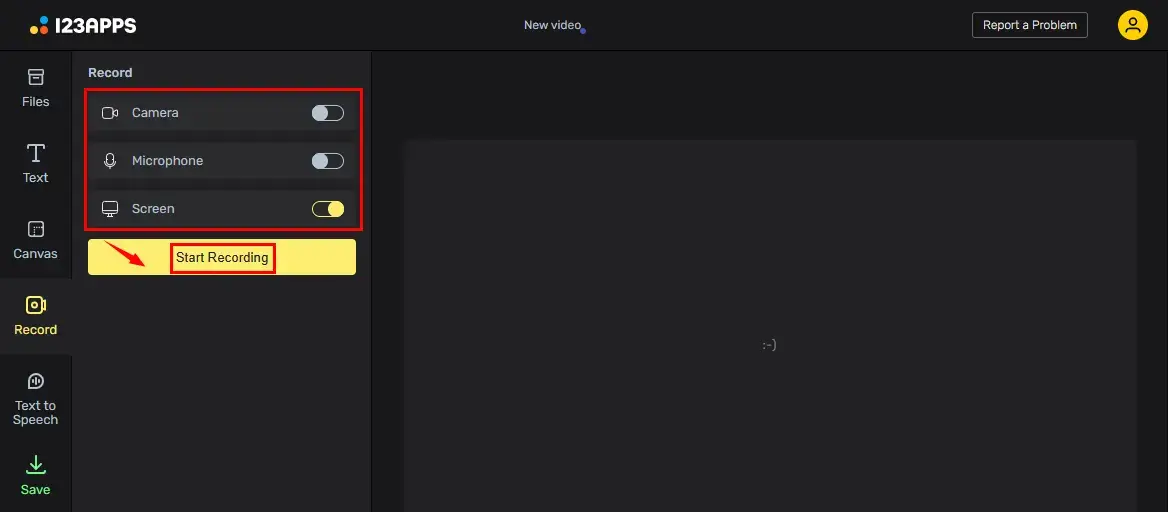The height and width of the screenshot is (512, 1168).
Task: Click the microphone icon in Record list
Action: pos(110,161)
